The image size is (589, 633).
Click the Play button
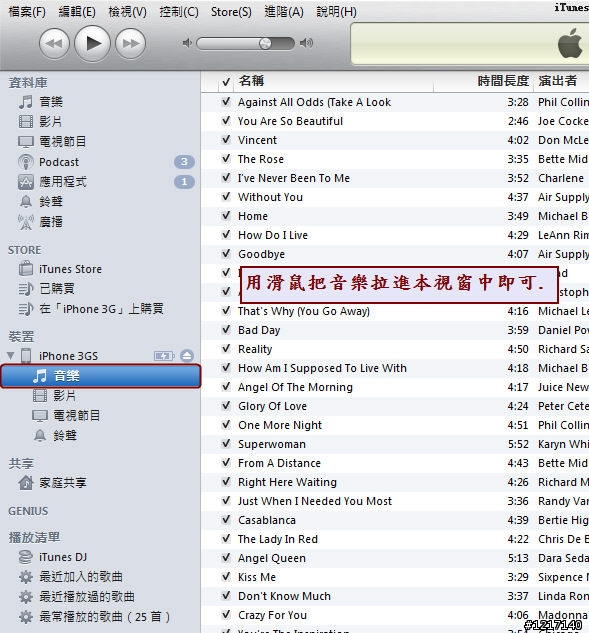pyautogui.click(x=92, y=43)
